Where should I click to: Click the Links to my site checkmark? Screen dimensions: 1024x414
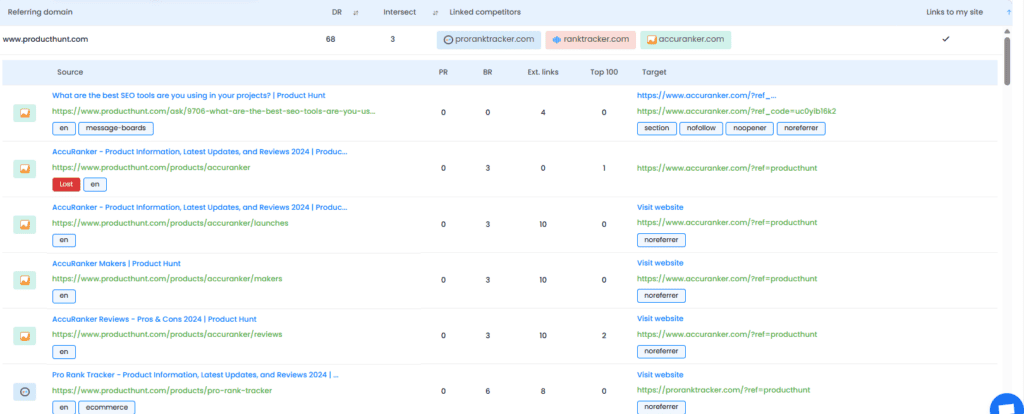click(946, 39)
